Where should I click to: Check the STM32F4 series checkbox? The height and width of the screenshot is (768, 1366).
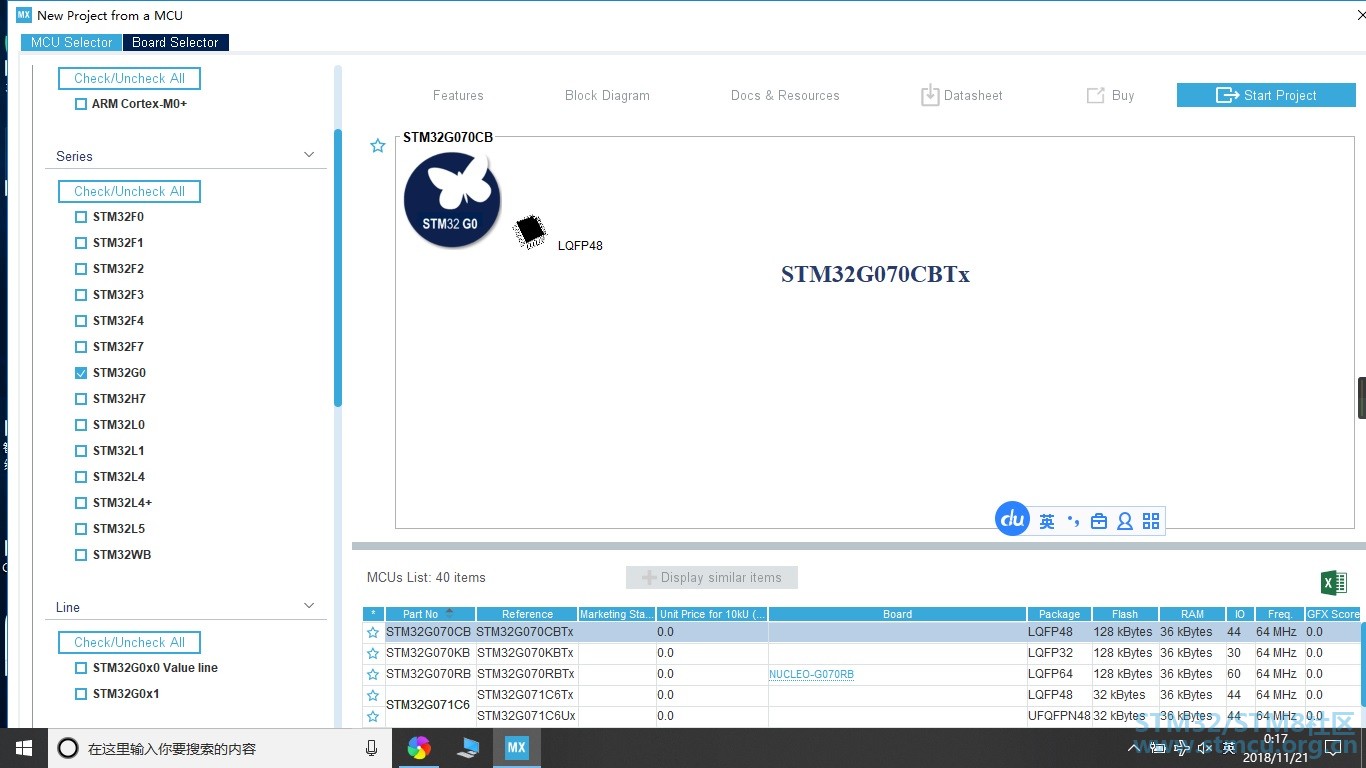pyautogui.click(x=81, y=321)
